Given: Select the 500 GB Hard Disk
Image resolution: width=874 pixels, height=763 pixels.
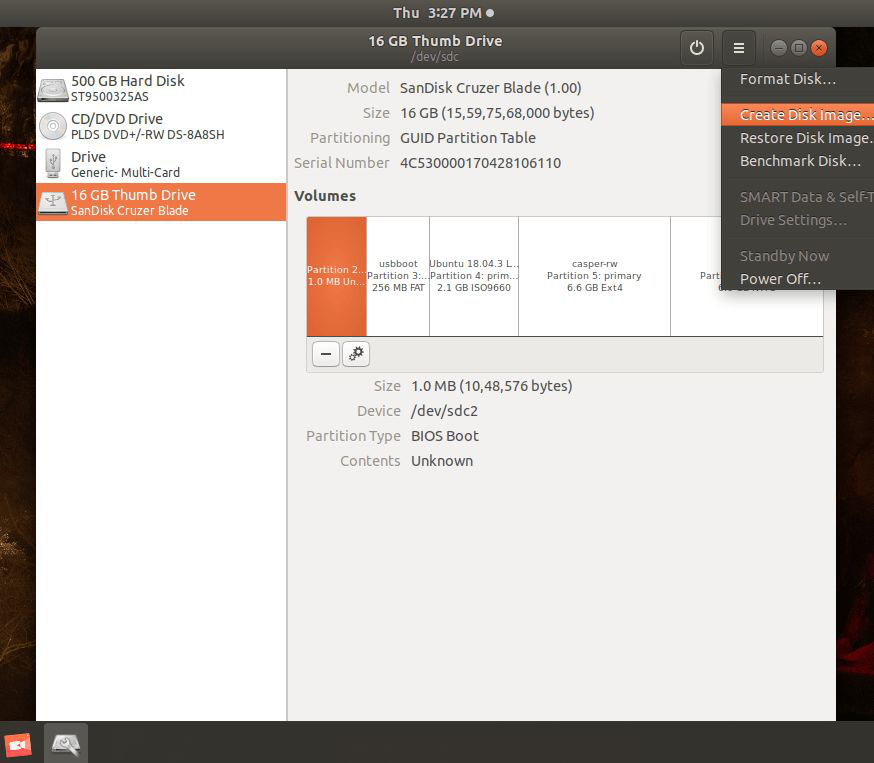Looking at the screenshot, I should (x=160, y=88).
